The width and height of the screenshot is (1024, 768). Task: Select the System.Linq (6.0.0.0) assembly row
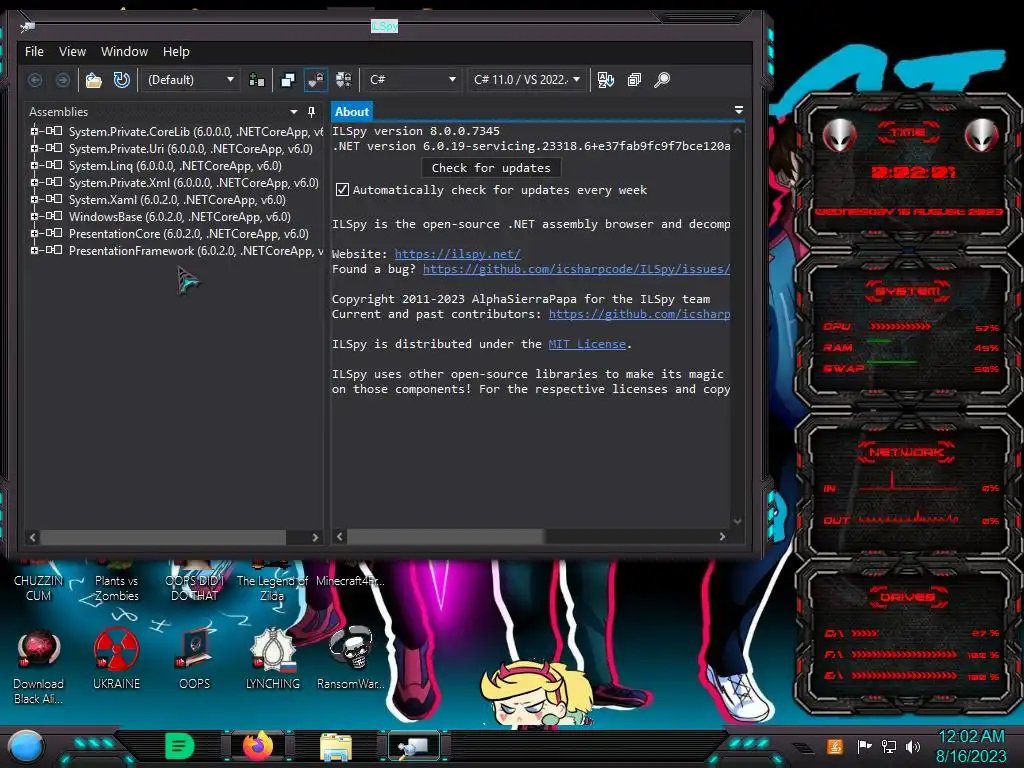[x=175, y=166]
